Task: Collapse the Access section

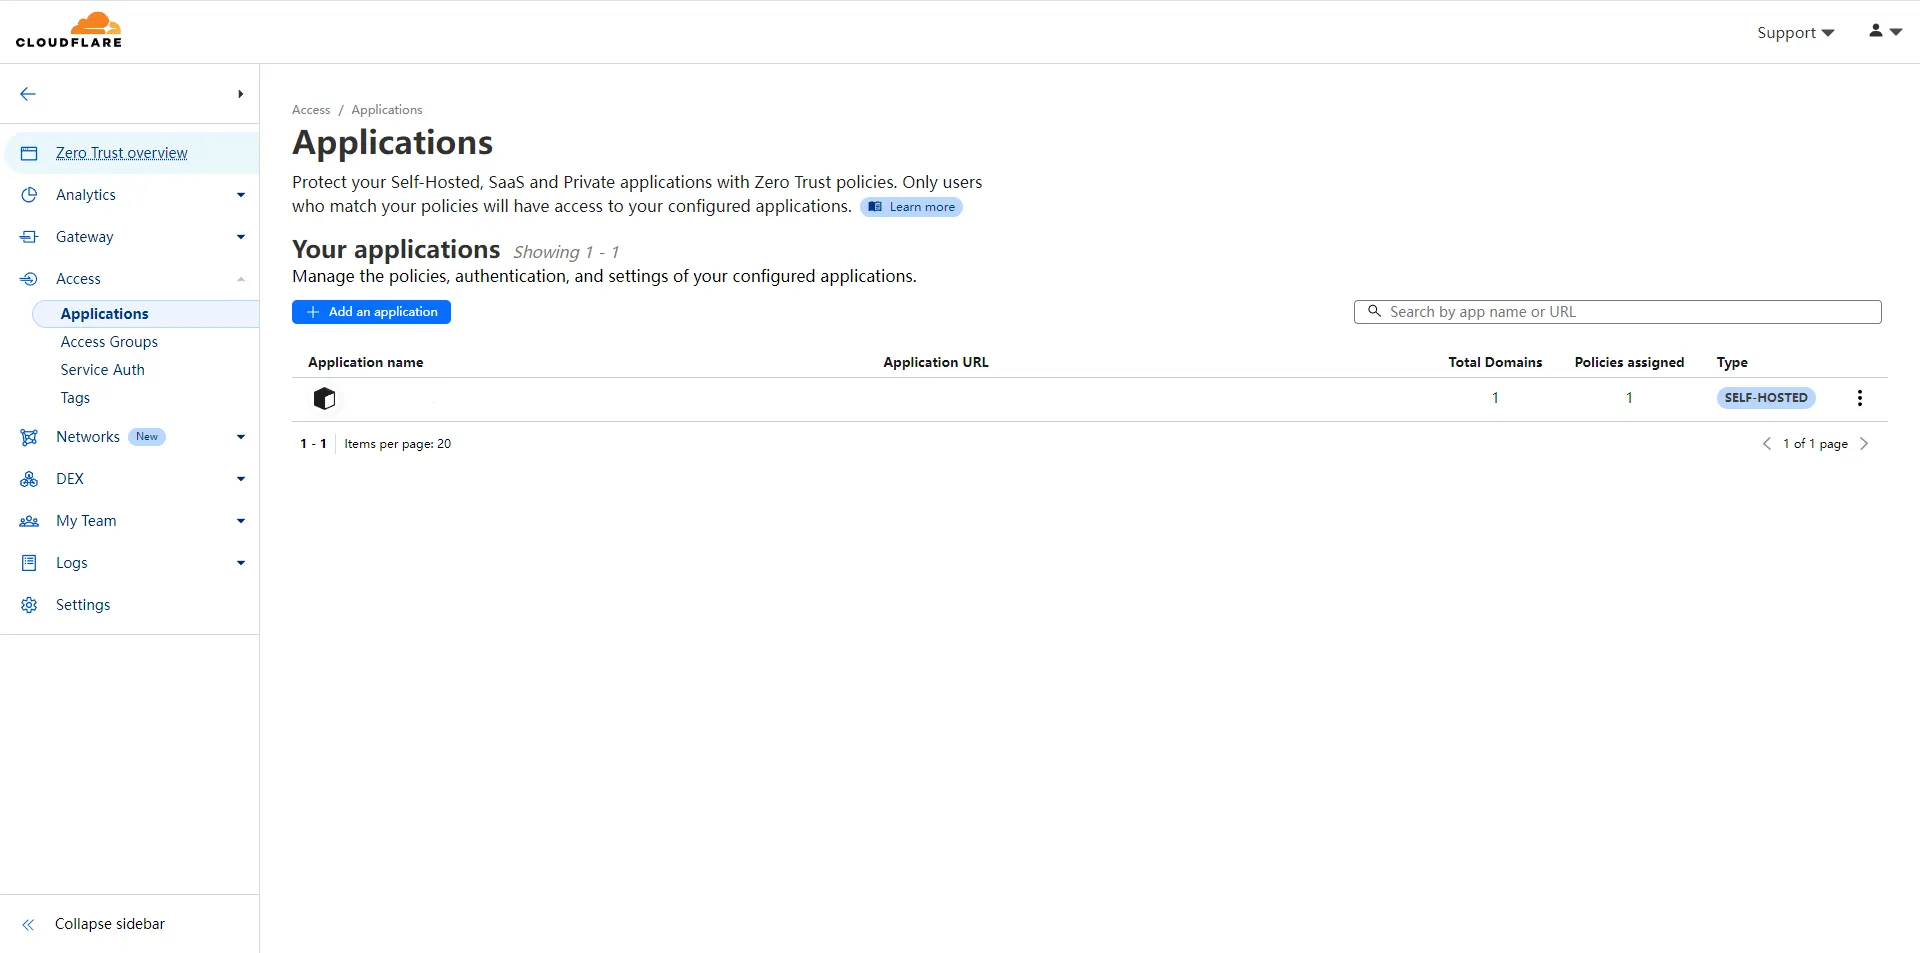Action: [240, 279]
